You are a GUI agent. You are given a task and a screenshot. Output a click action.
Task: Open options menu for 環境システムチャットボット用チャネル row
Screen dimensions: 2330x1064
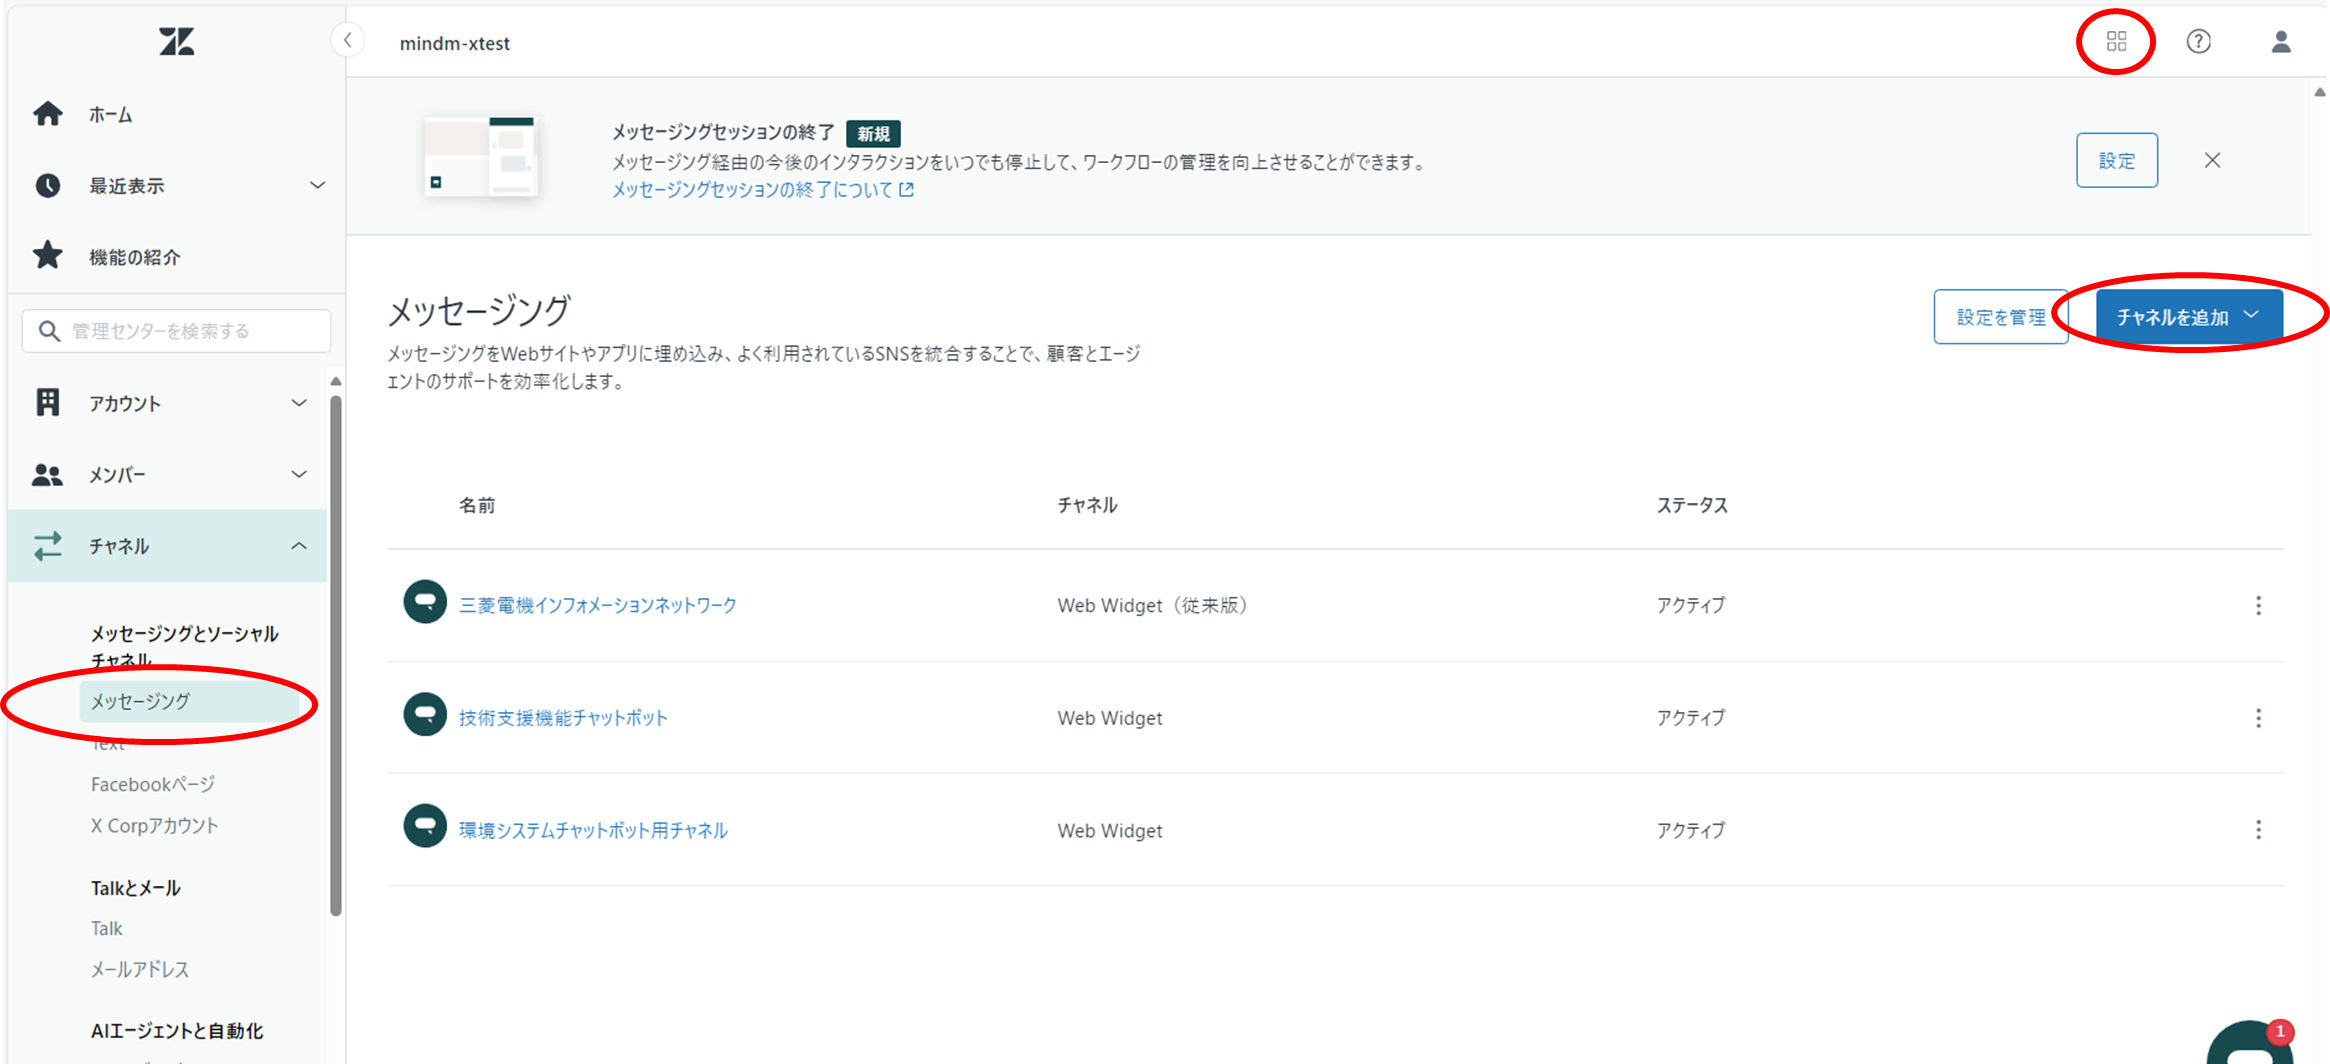(2258, 830)
